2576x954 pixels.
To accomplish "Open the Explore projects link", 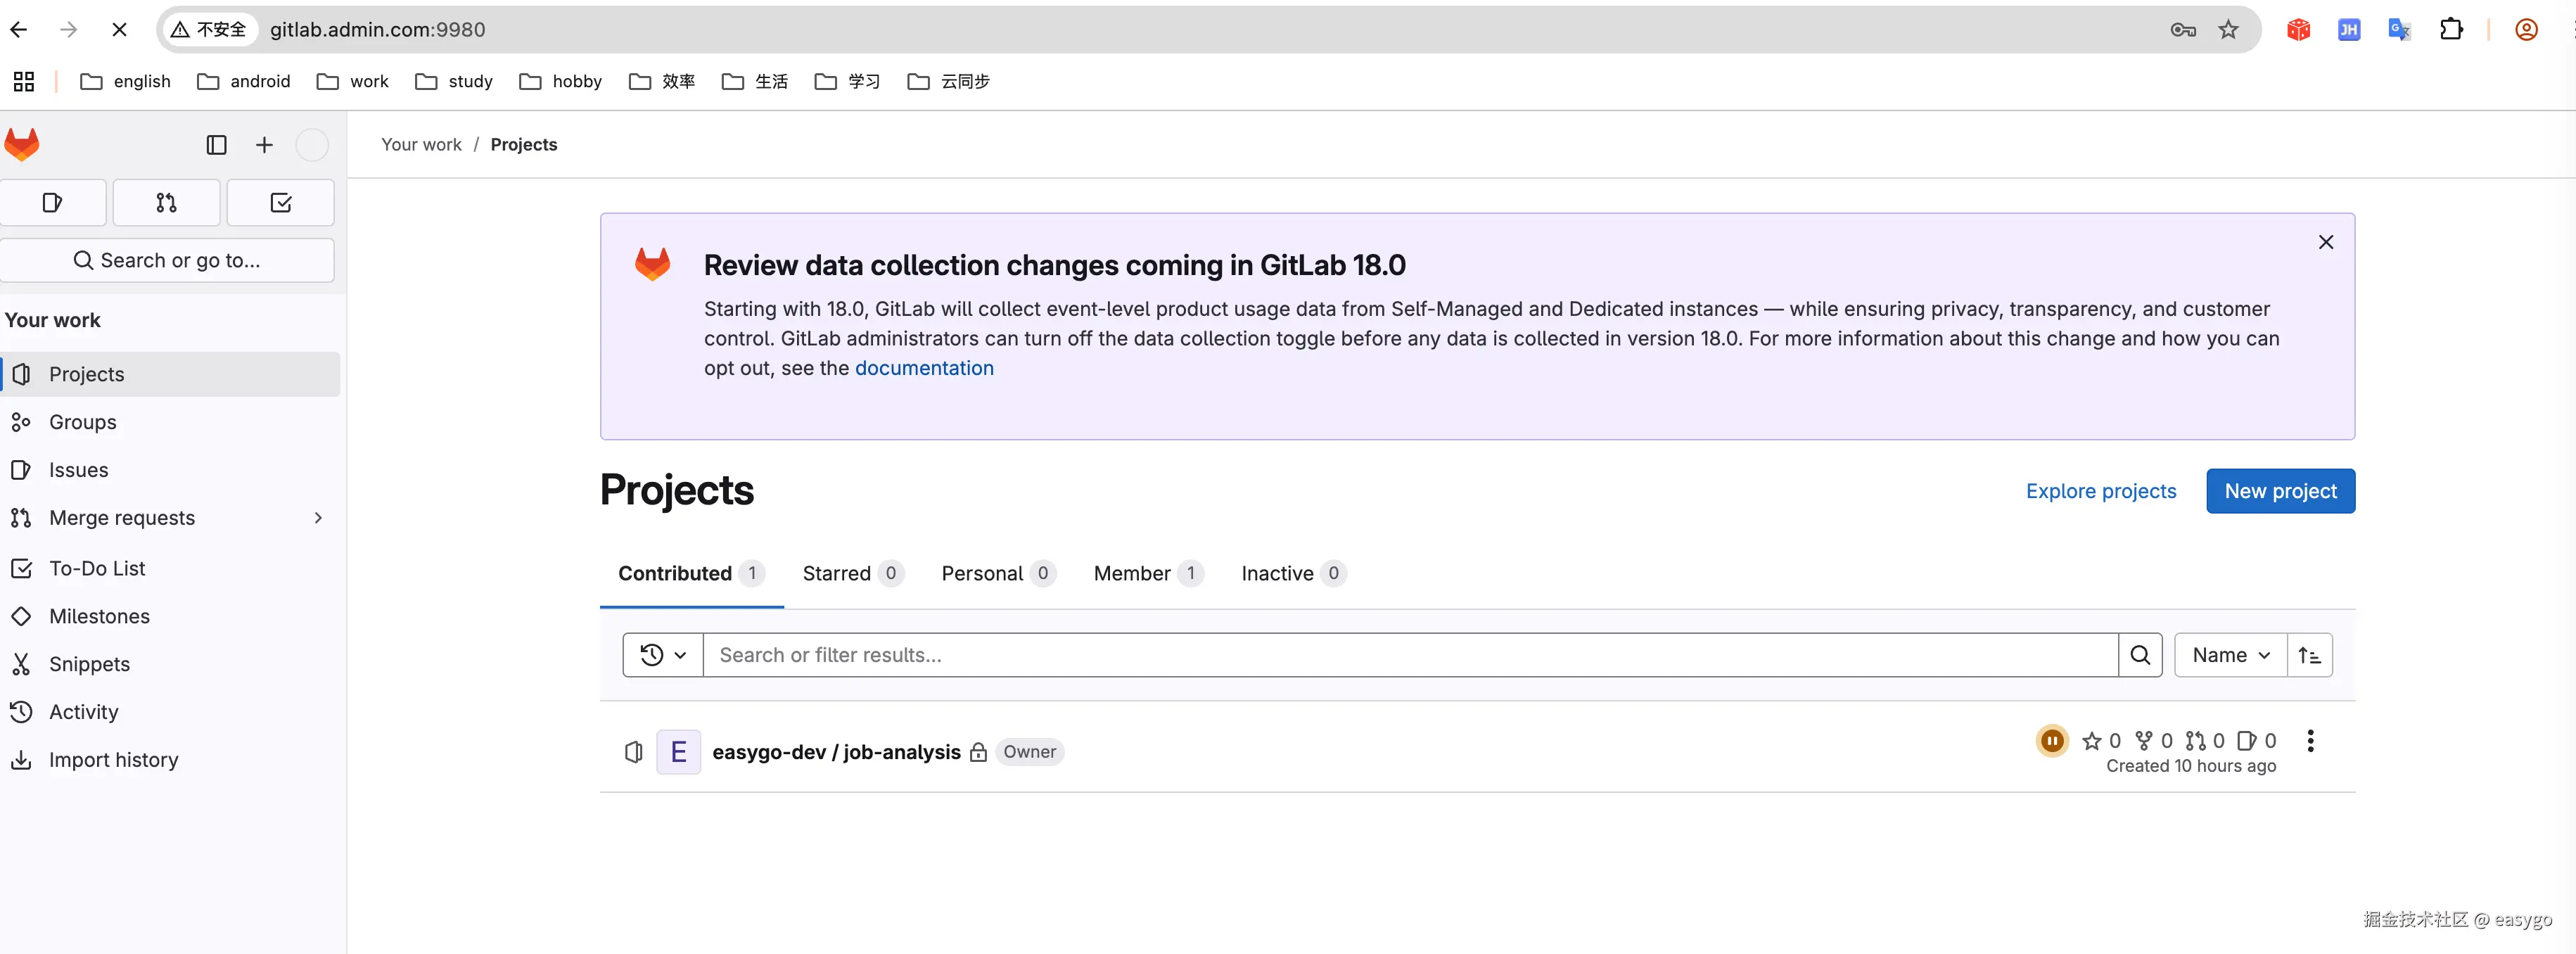I will pyautogui.click(x=2100, y=491).
